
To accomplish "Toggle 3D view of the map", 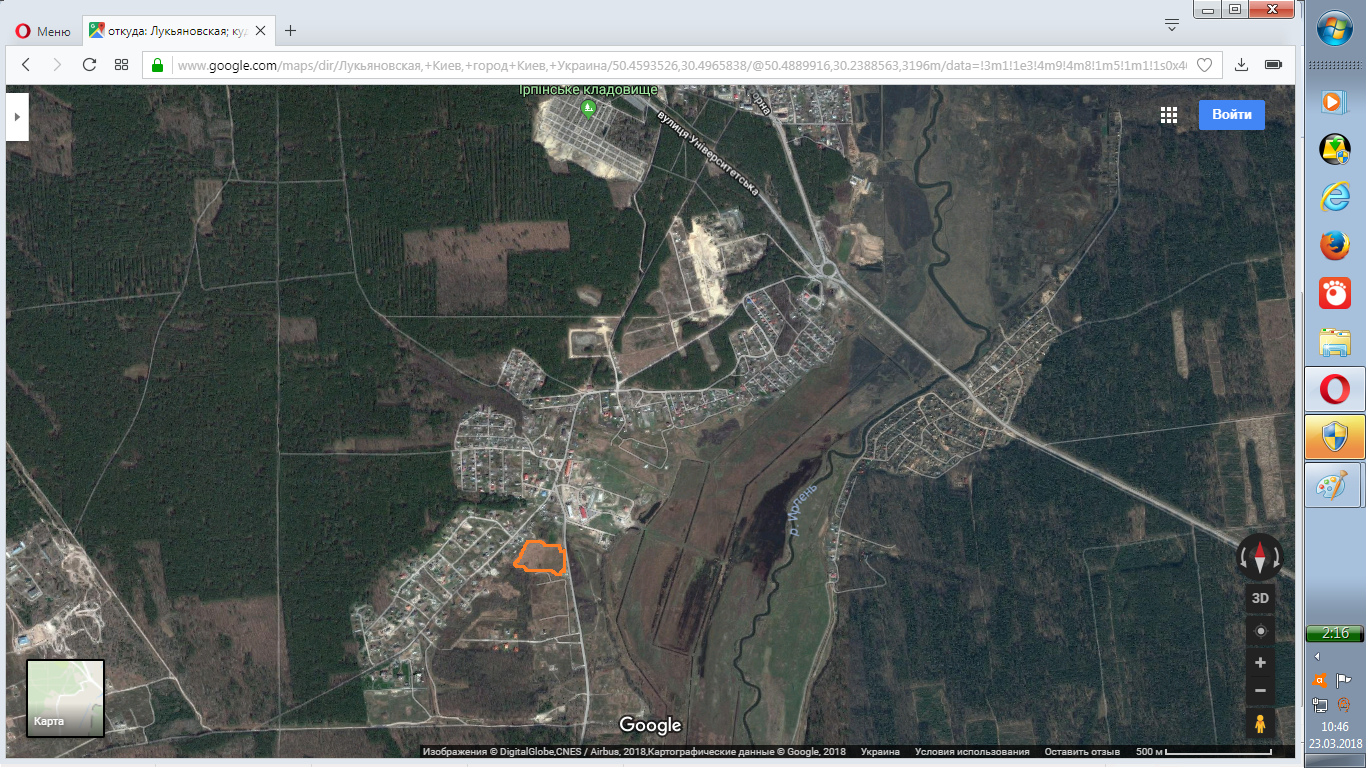I will (1260, 598).
